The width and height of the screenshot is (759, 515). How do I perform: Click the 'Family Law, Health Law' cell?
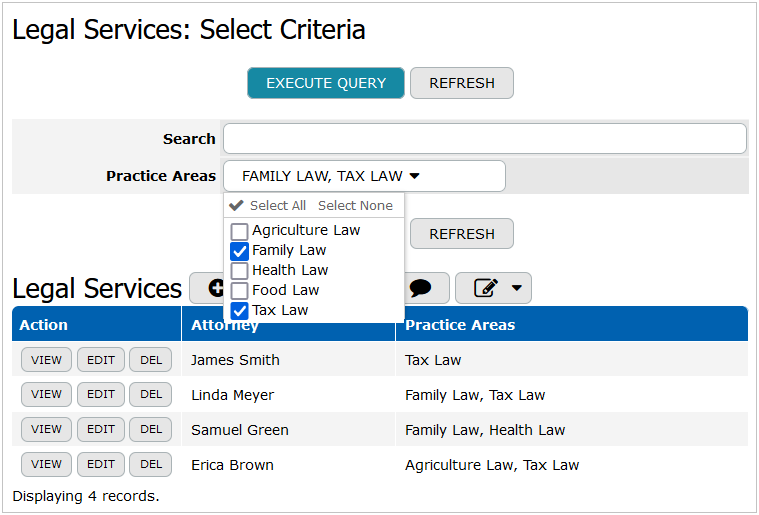pyautogui.click(x=572, y=429)
